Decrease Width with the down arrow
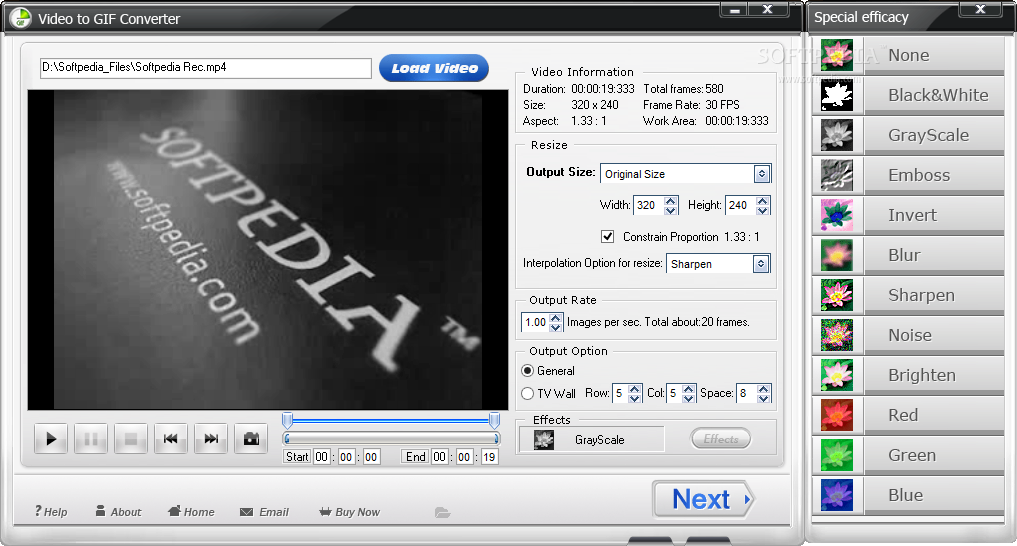1017x546 pixels. click(671, 210)
